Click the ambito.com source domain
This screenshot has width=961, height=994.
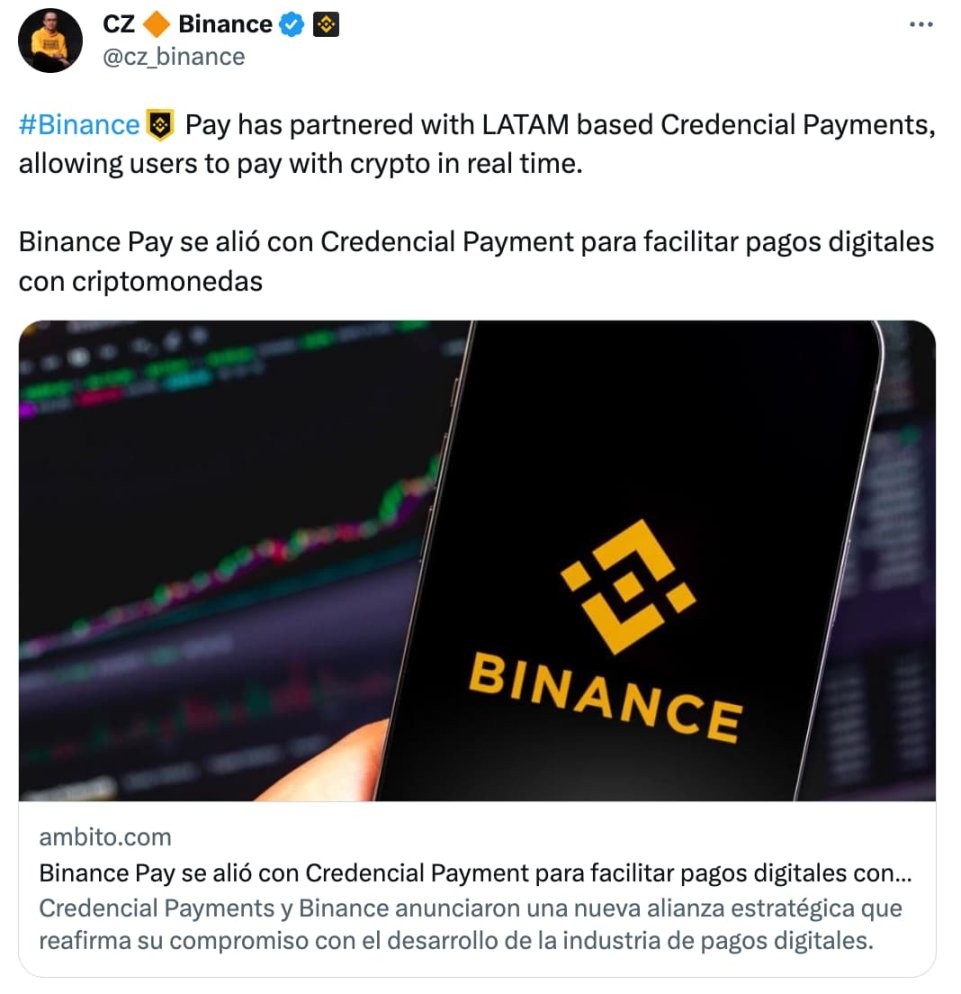click(x=105, y=837)
